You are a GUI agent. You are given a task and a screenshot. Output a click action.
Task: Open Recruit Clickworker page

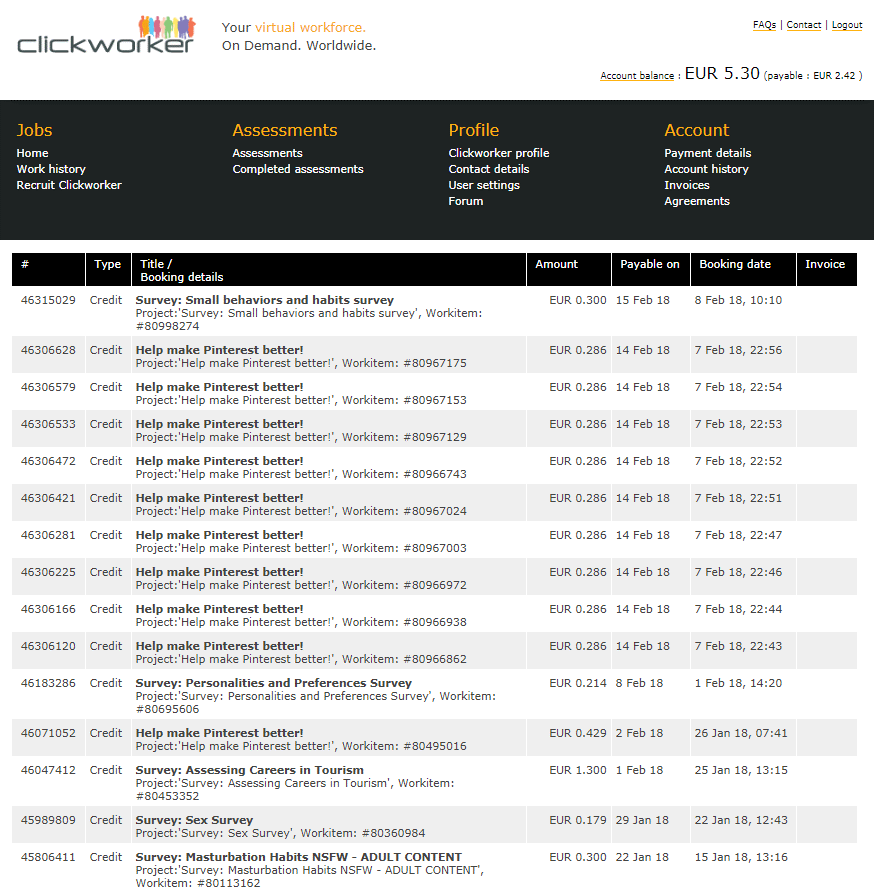(69, 185)
